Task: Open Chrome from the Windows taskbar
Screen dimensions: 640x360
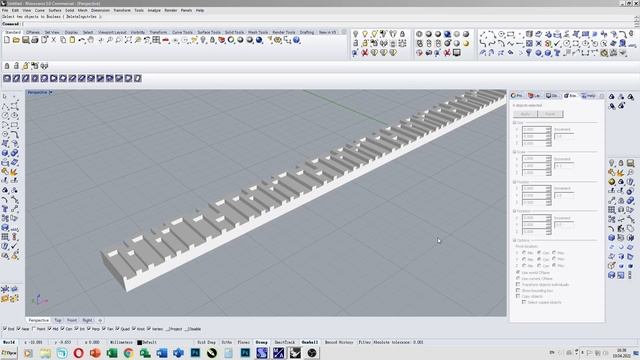Action: pyautogui.click(x=128, y=353)
